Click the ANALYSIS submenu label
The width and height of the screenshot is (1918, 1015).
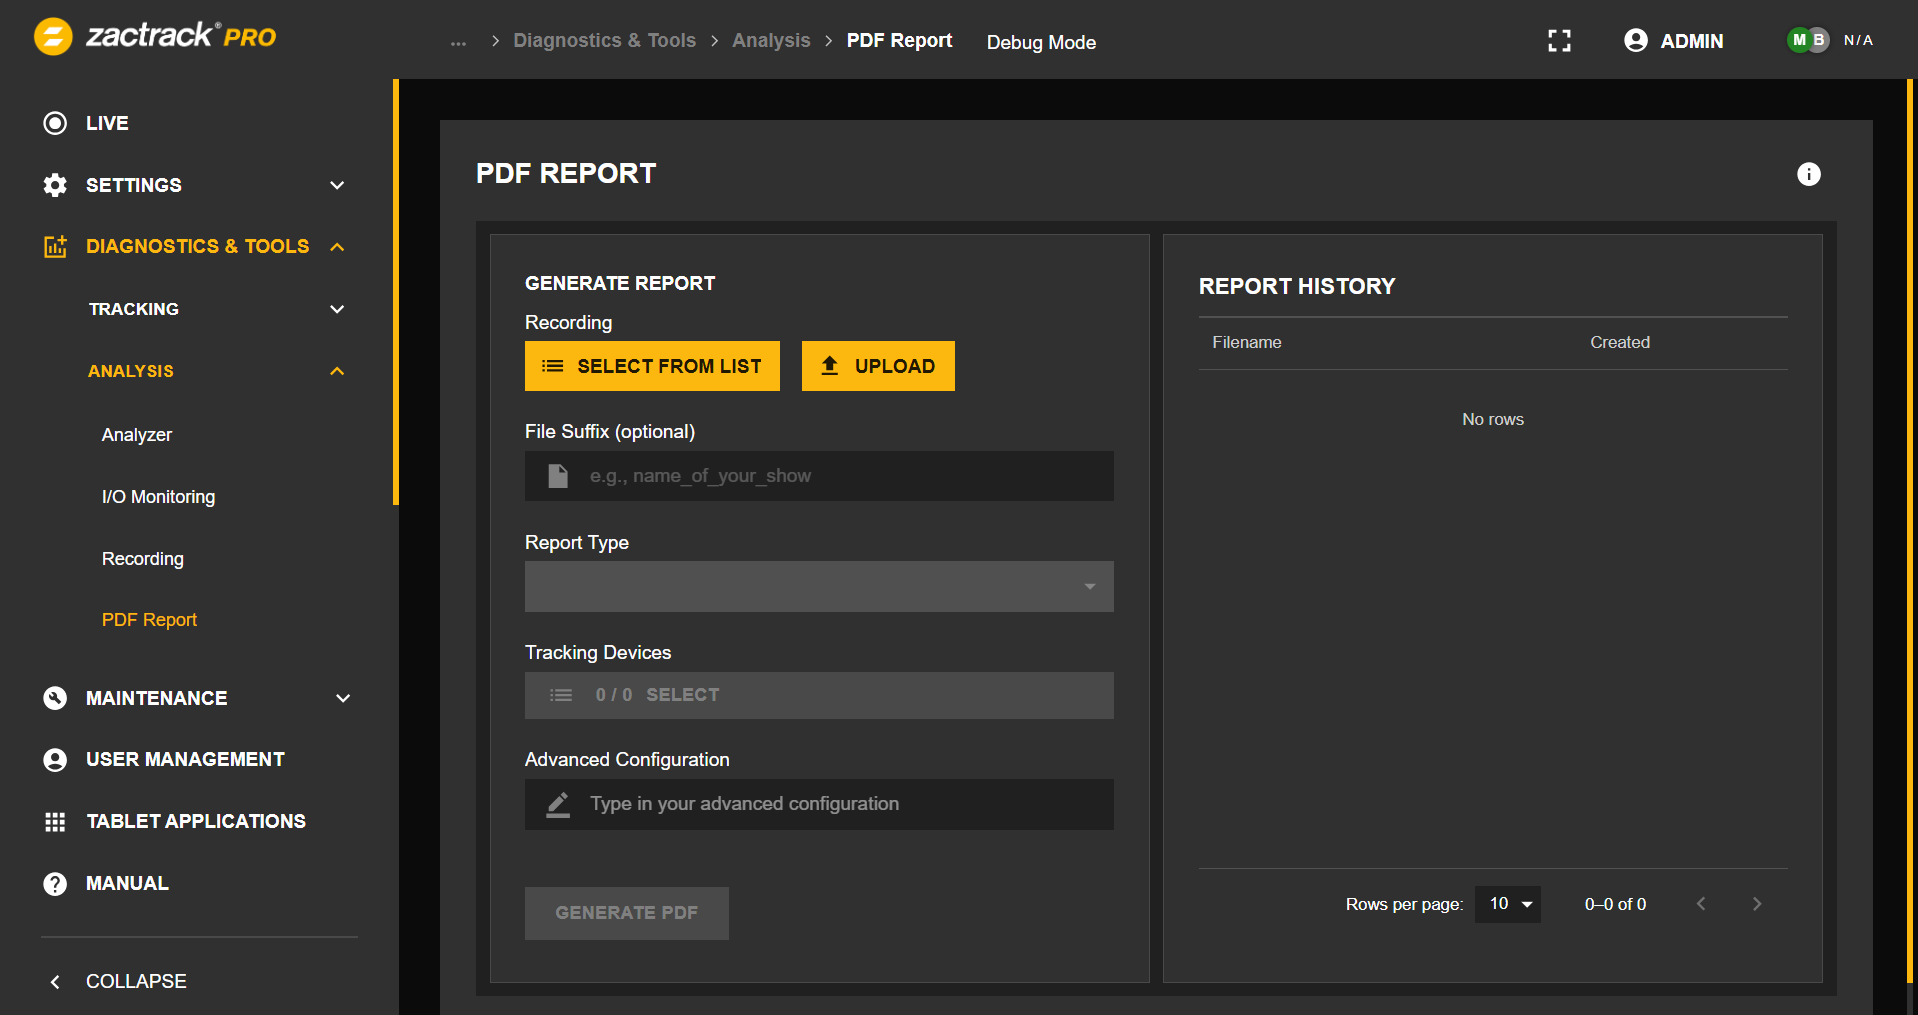tap(131, 371)
